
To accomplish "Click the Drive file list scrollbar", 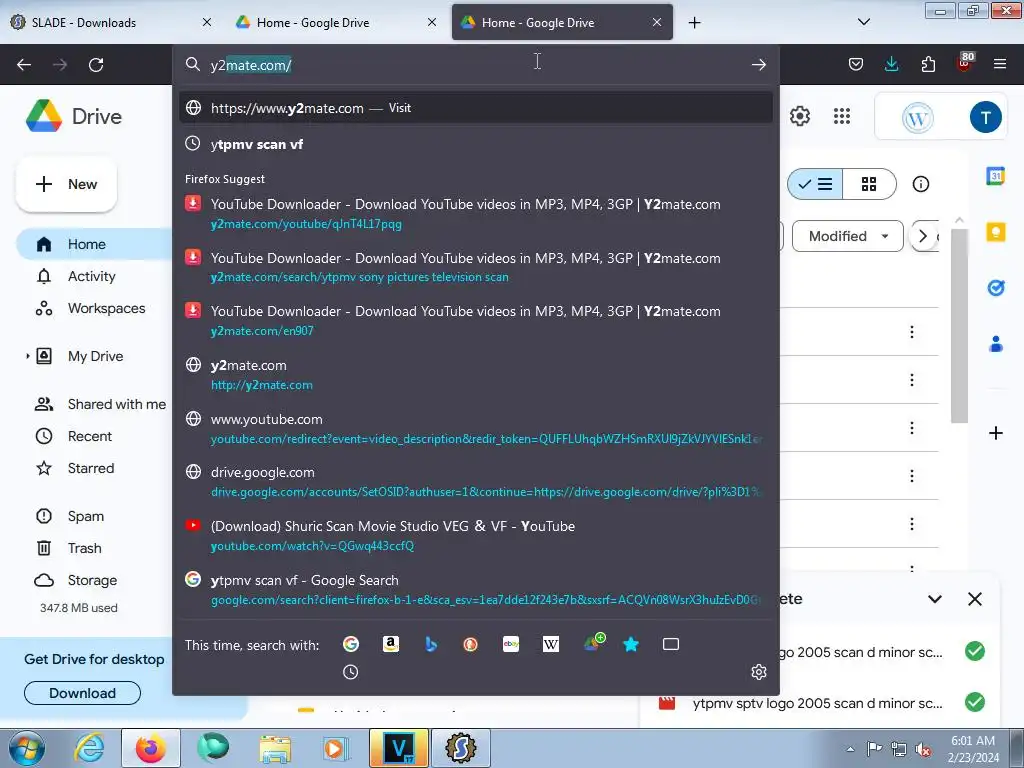I will pyautogui.click(x=959, y=325).
